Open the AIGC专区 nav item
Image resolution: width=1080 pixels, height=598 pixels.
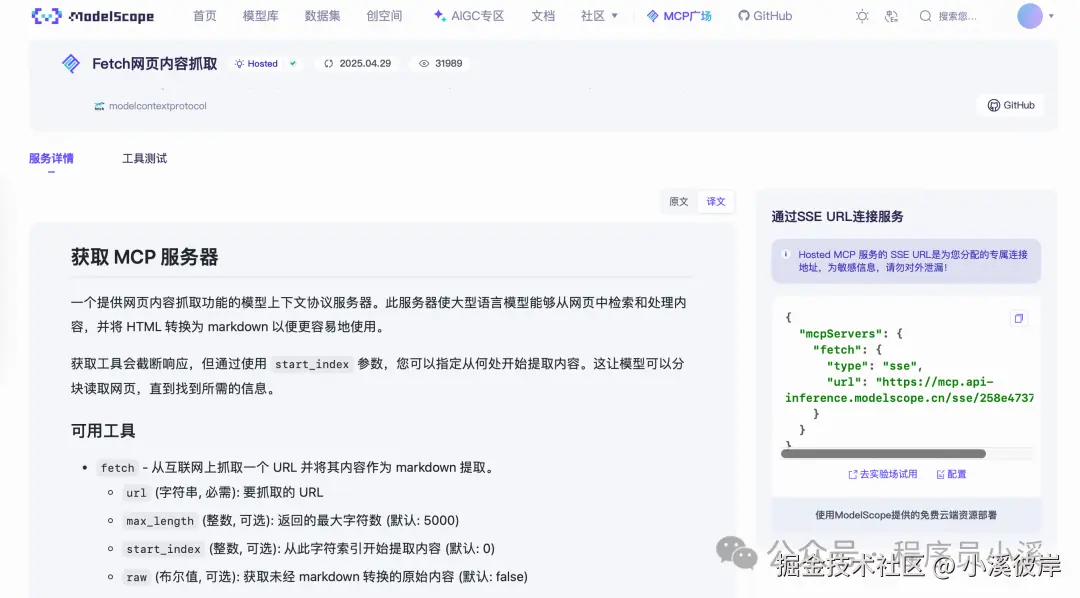(x=469, y=16)
